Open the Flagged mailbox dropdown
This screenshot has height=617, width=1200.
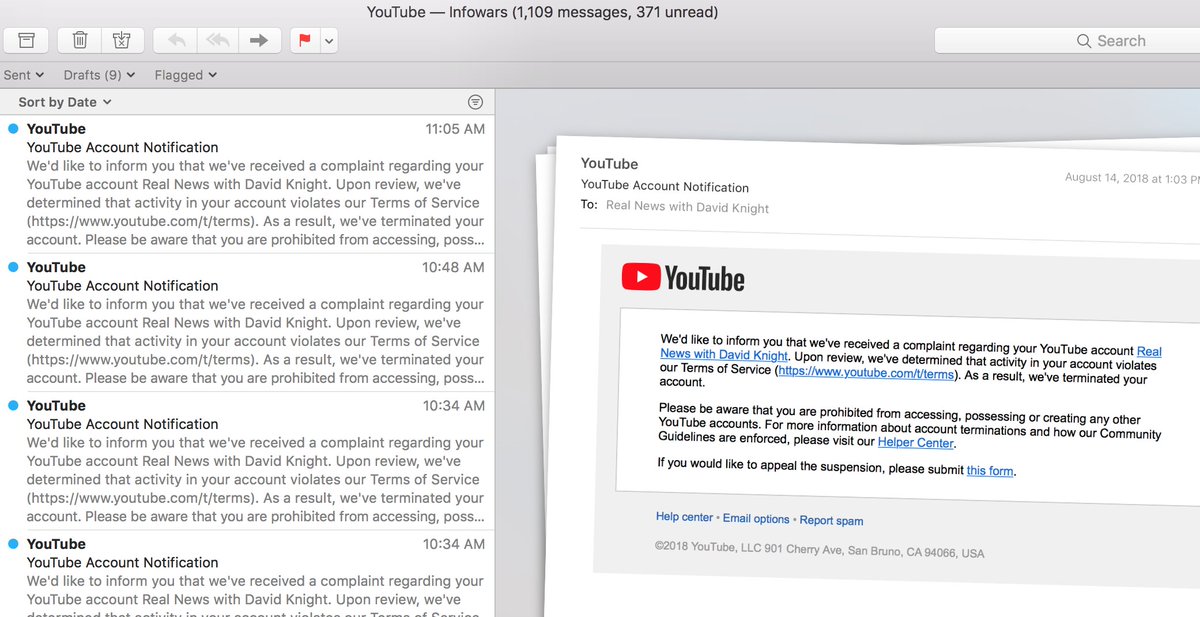pyautogui.click(x=186, y=75)
